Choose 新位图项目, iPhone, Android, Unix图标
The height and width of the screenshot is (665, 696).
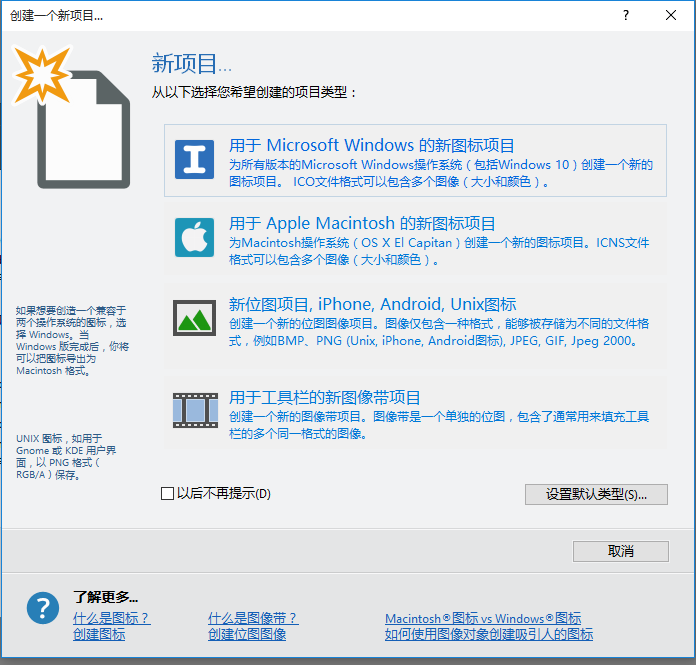coord(415,326)
